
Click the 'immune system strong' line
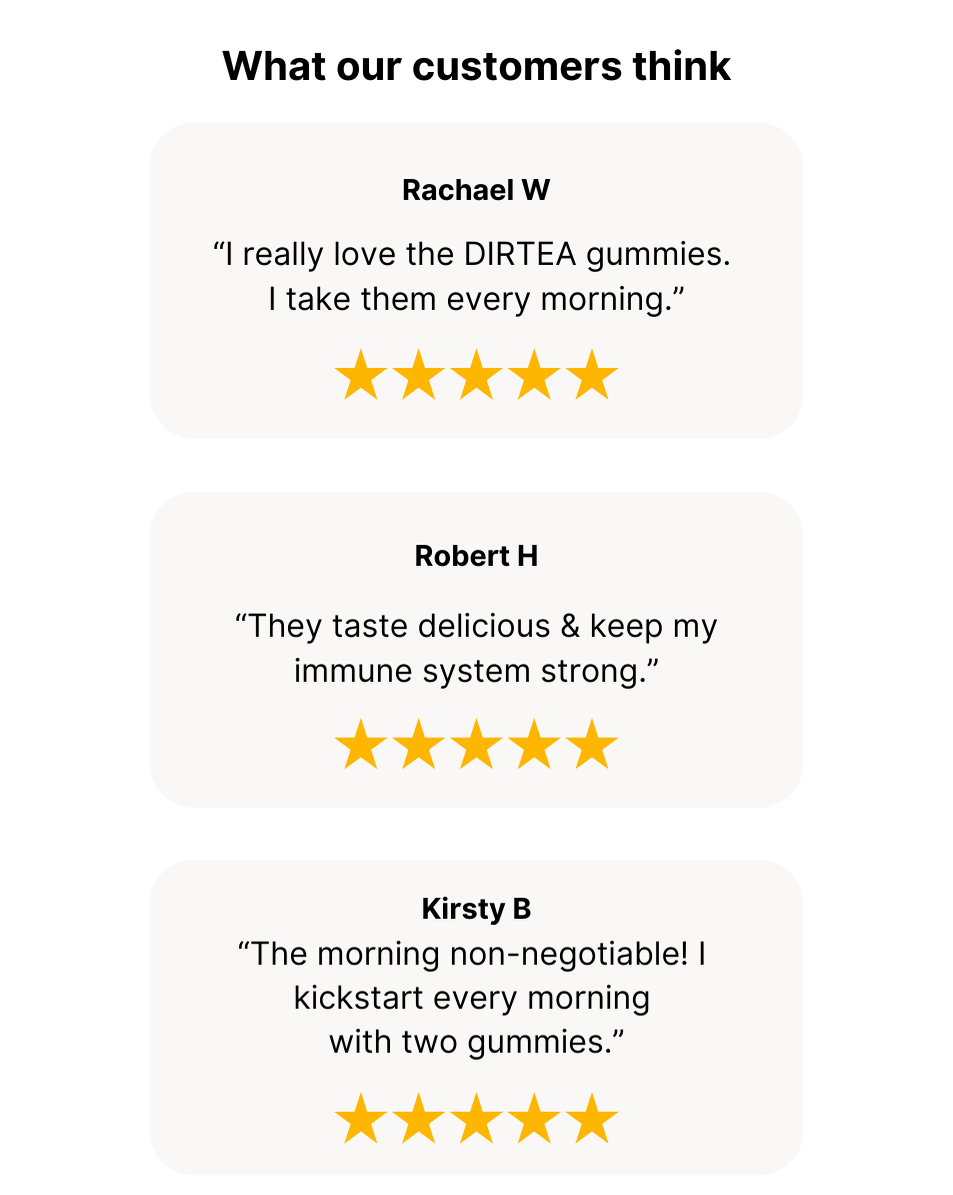click(476, 671)
